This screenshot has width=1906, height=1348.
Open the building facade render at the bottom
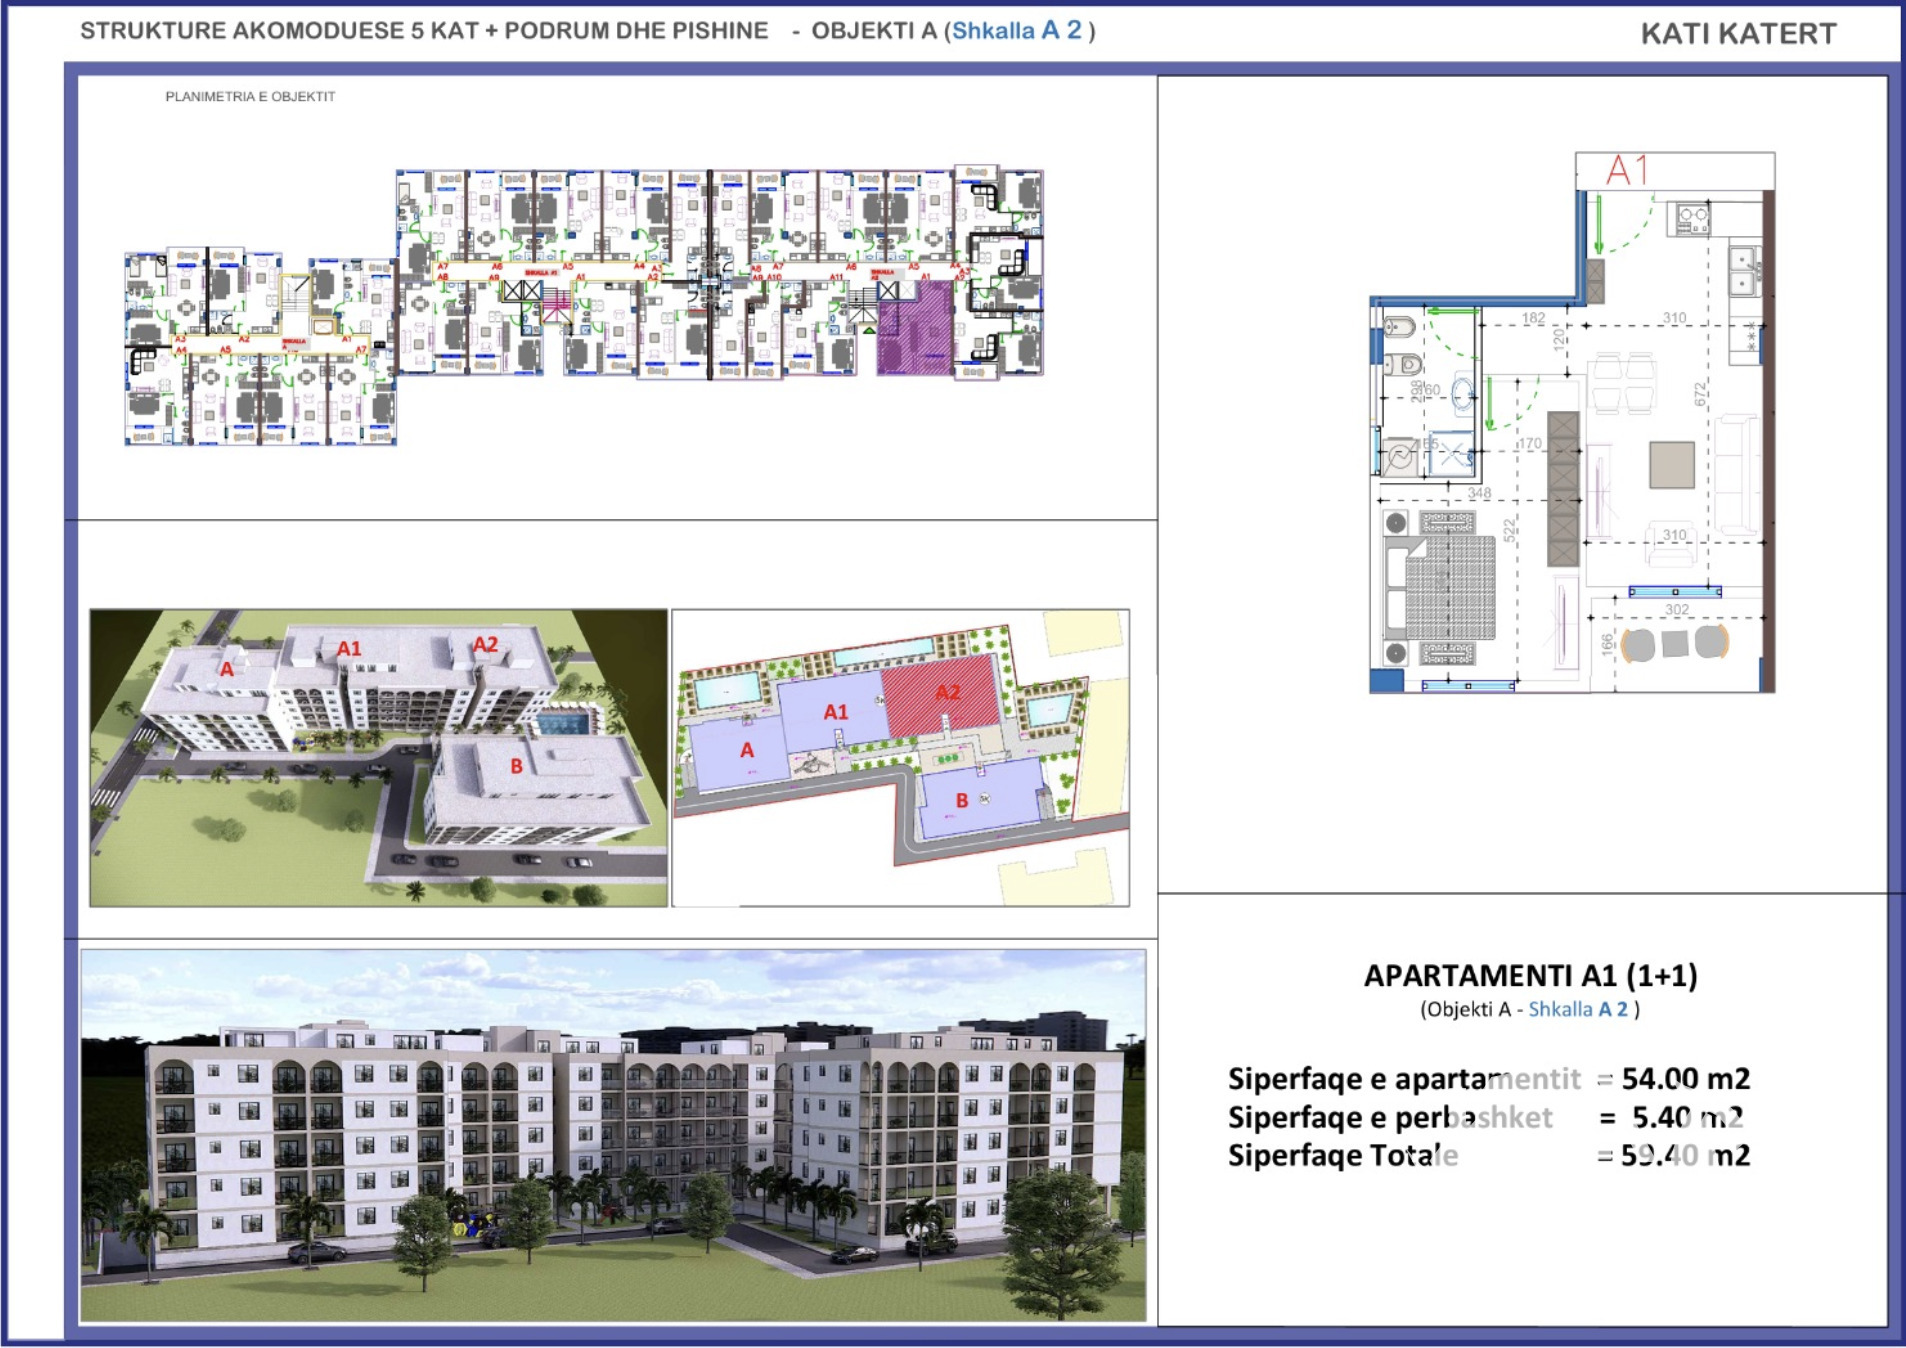coord(613,1135)
